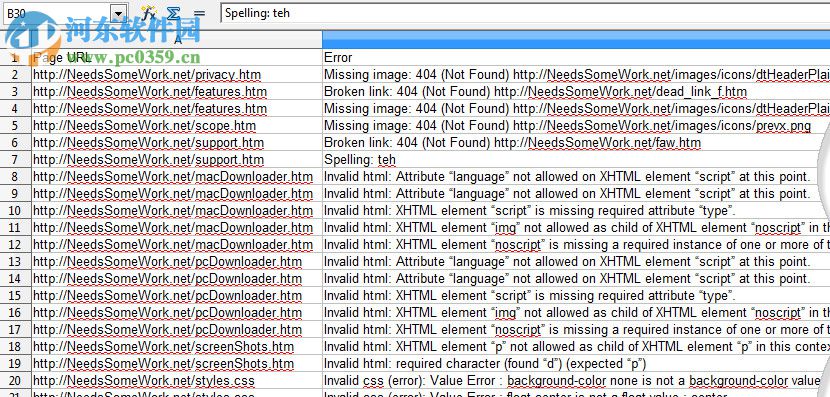Select the macDownloader.htm URL cell in row 10
Image resolution: width=830 pixels, height=397 pixels.
click(177, 211)
